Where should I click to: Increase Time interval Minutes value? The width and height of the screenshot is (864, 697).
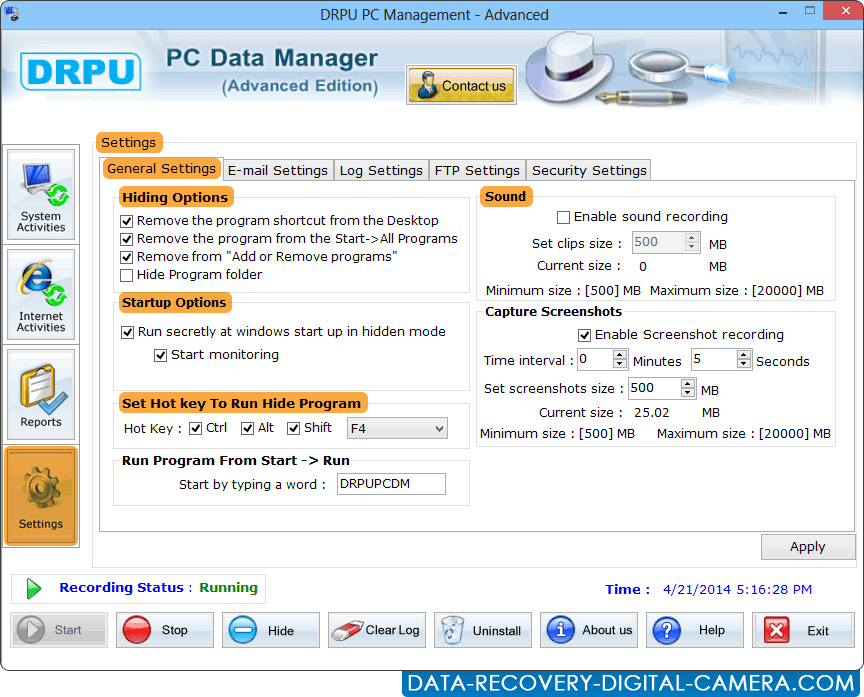(620, 355)
